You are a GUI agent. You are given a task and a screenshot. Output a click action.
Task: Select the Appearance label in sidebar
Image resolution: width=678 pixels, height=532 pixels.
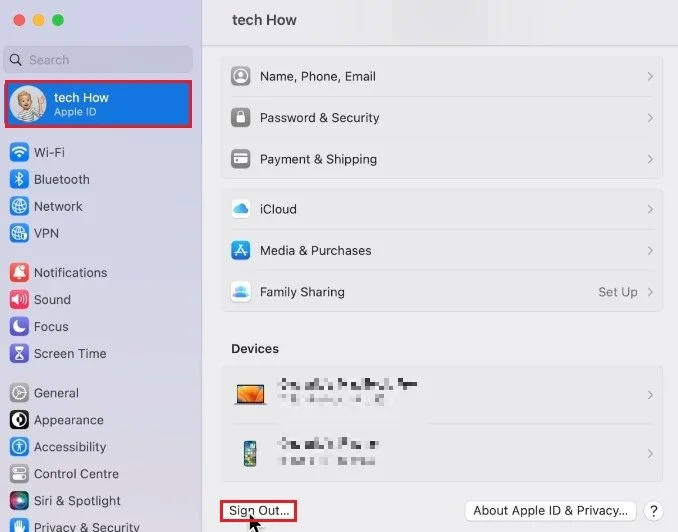pos(69,420)
